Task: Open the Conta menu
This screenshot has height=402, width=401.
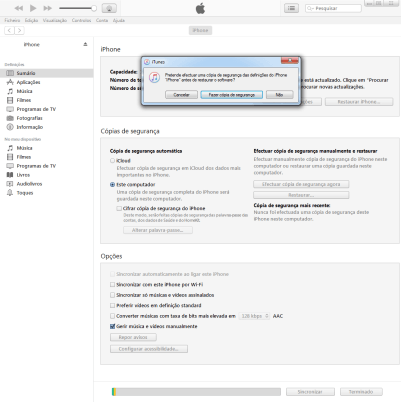Action: tap(102, 20)
